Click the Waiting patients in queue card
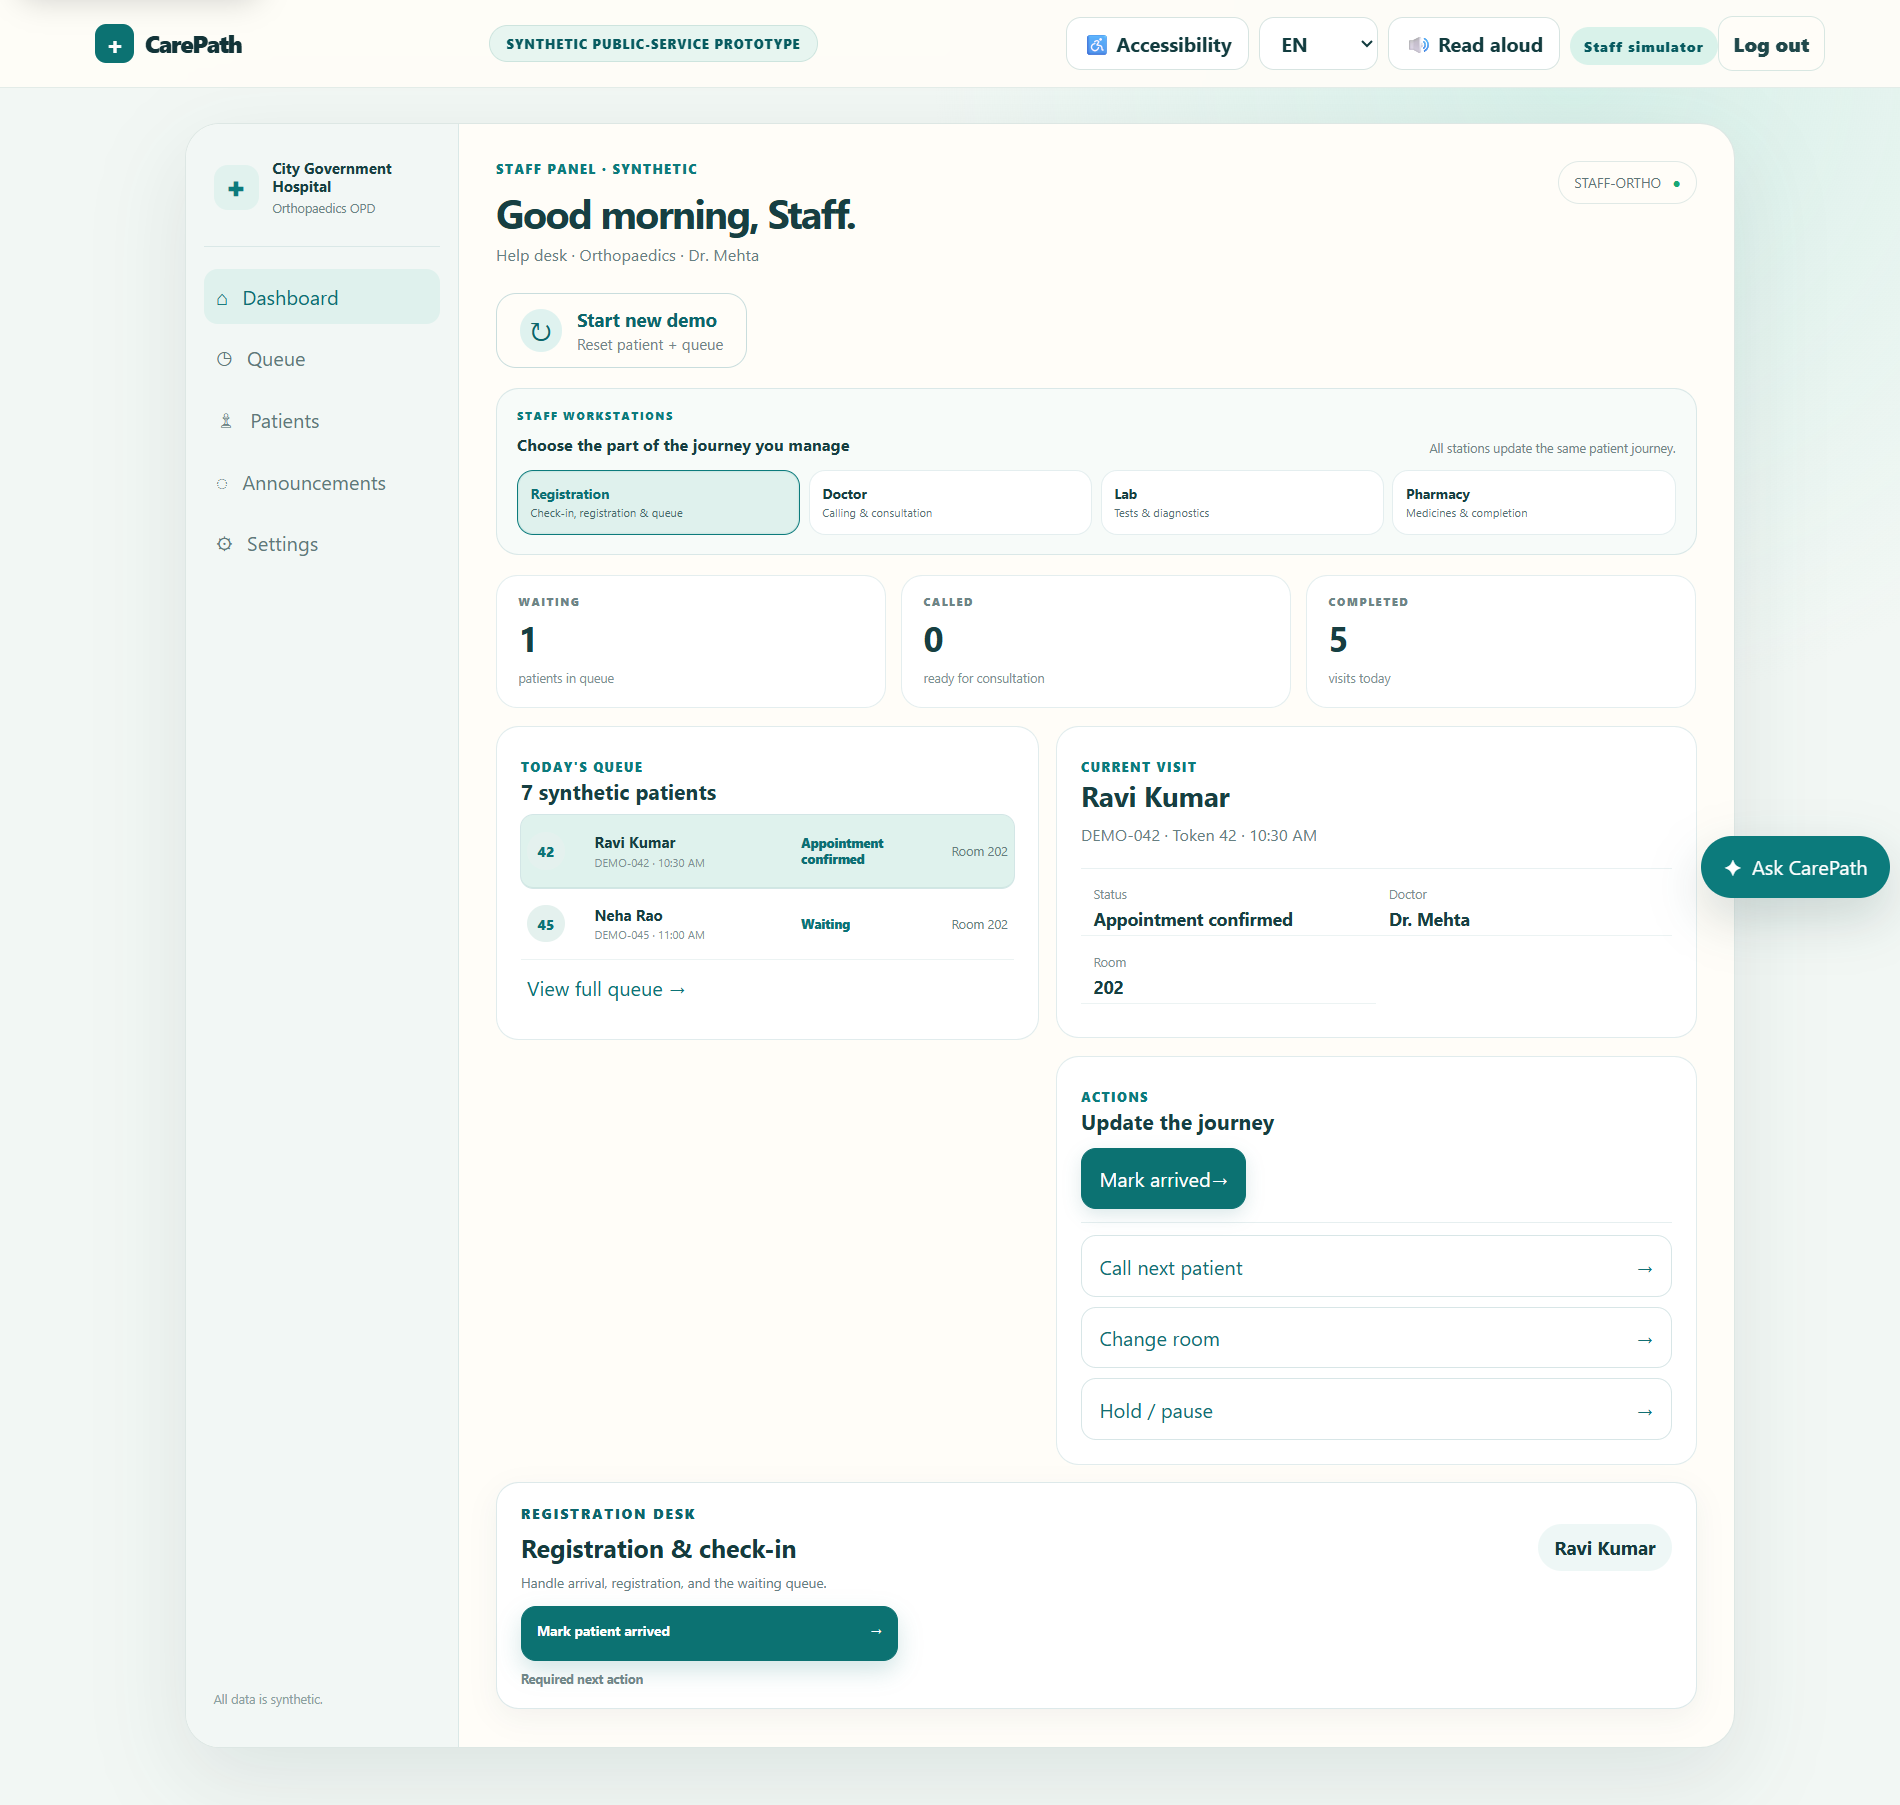Image resolution: width=1900 pixels, height=1805 pixels. tap(691, 642)
